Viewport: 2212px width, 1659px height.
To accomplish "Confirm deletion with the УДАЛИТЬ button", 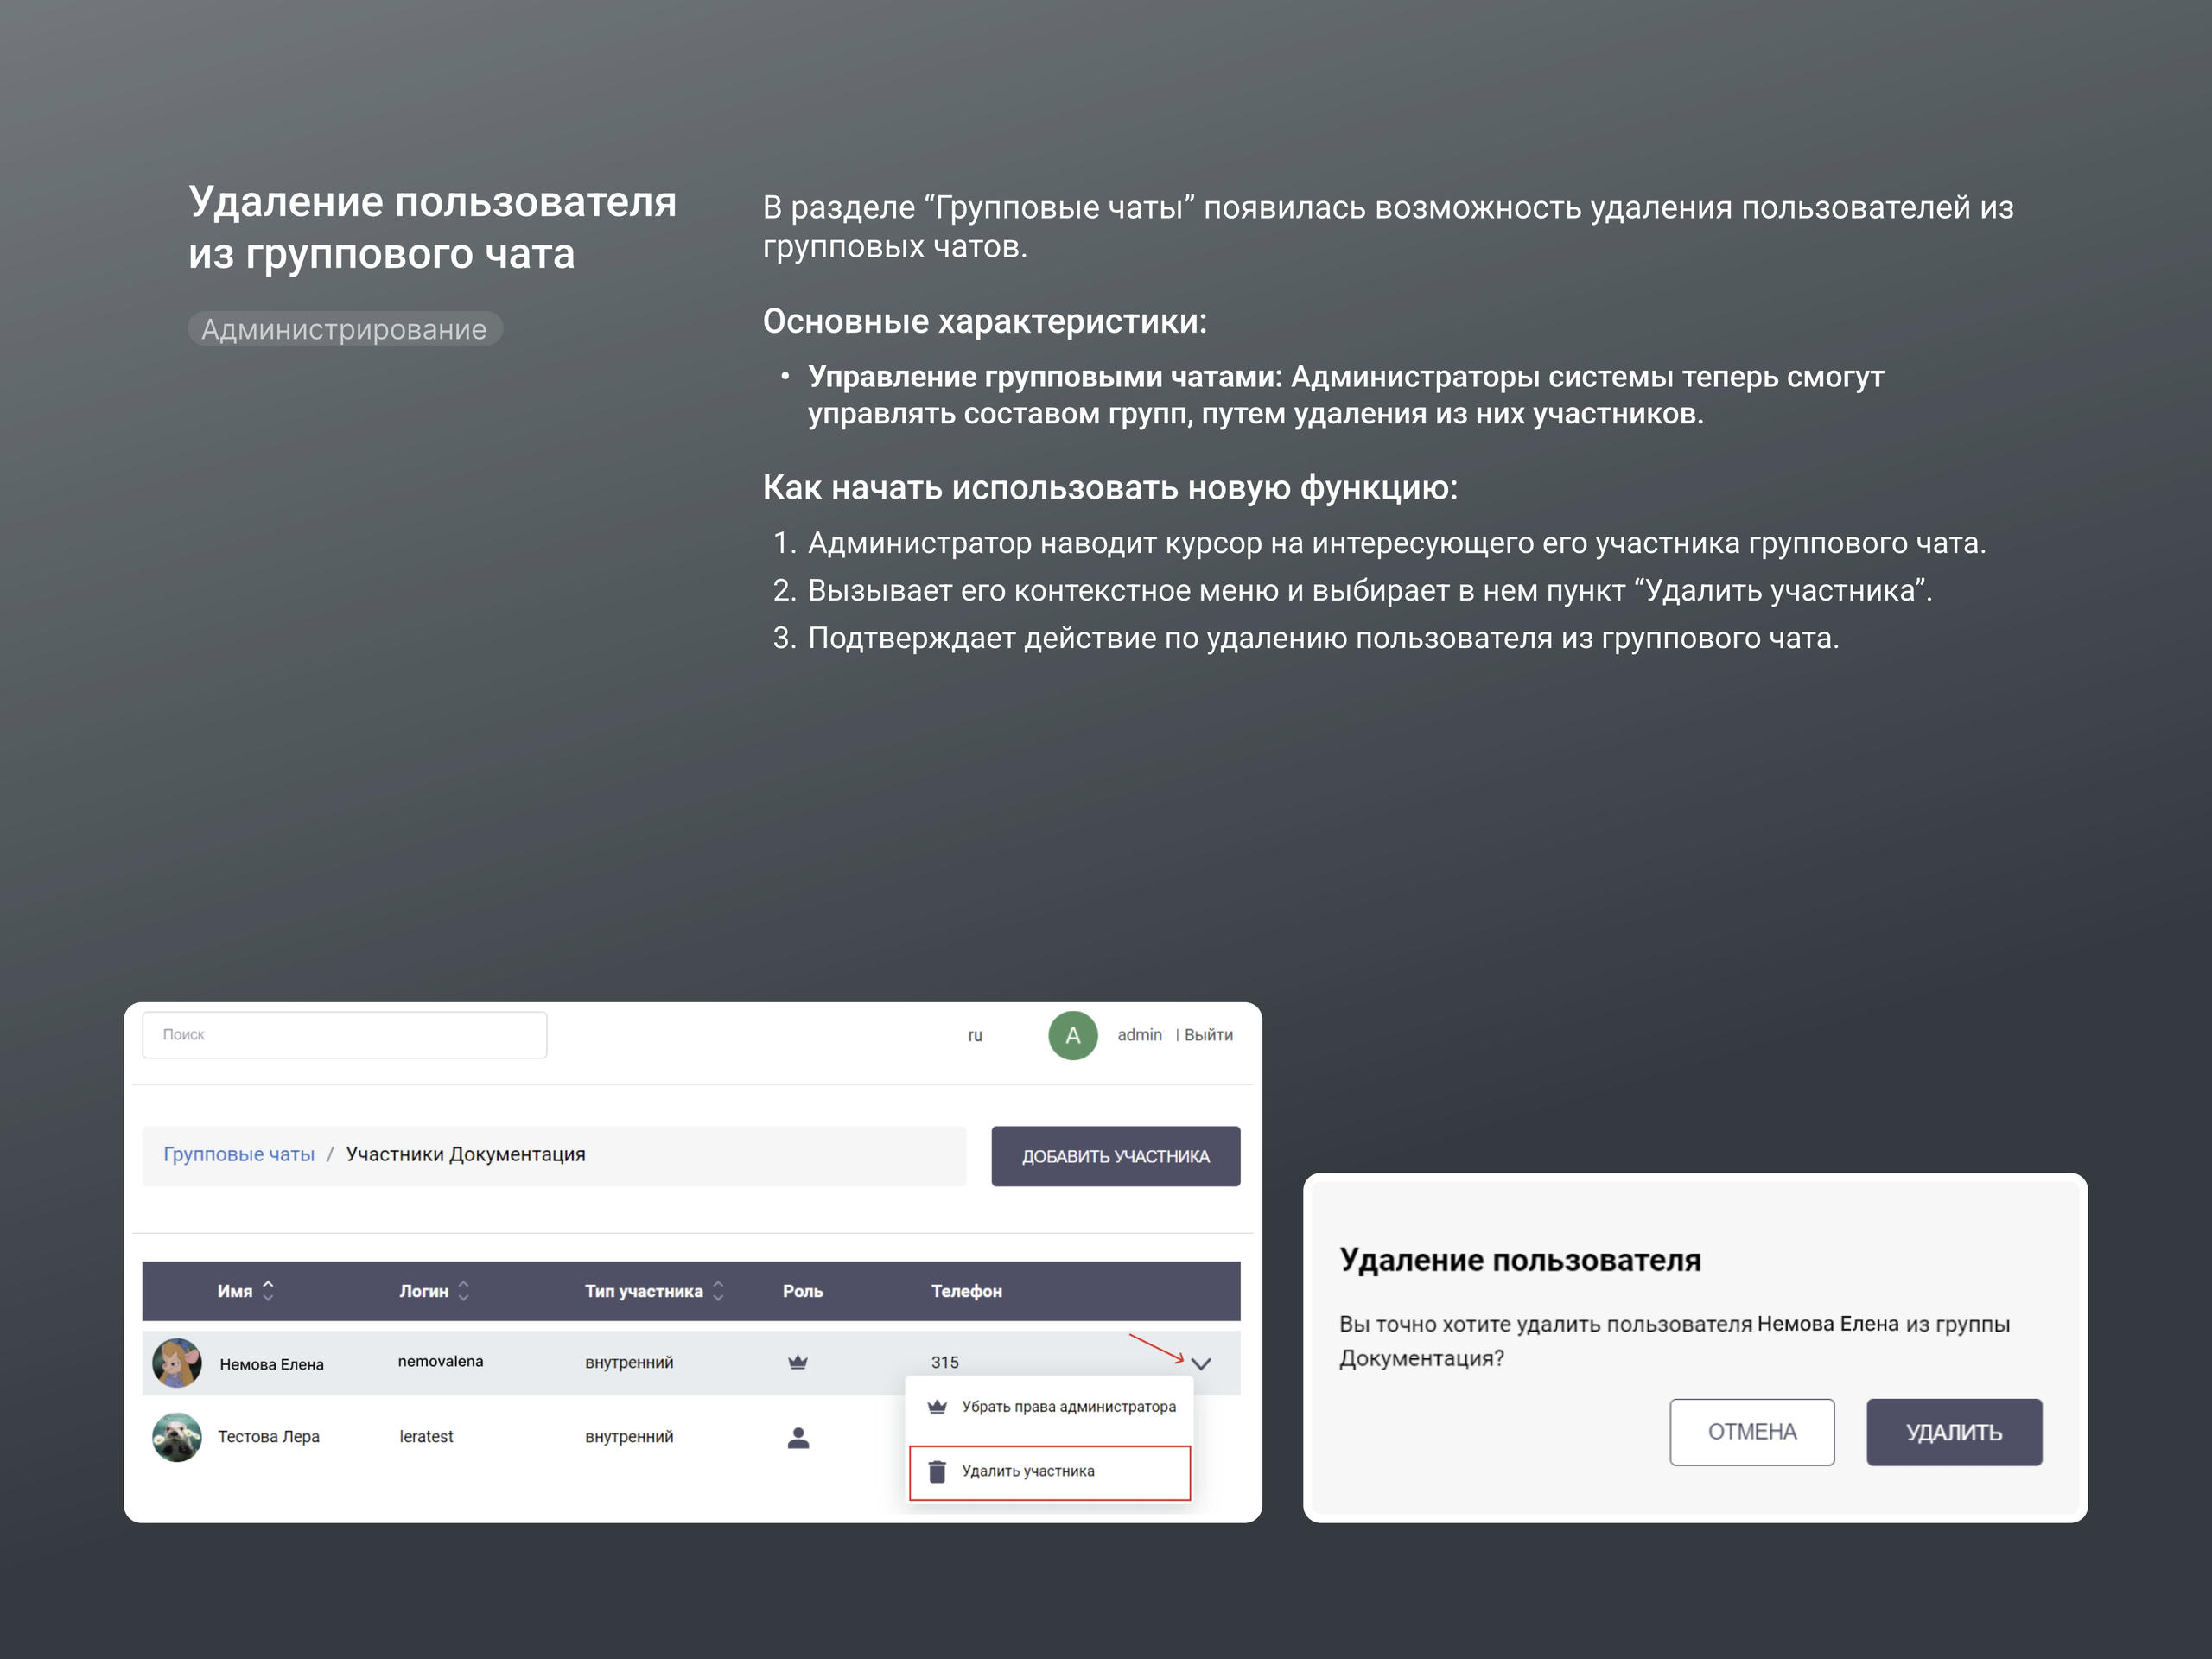I will [1954, 1432].
